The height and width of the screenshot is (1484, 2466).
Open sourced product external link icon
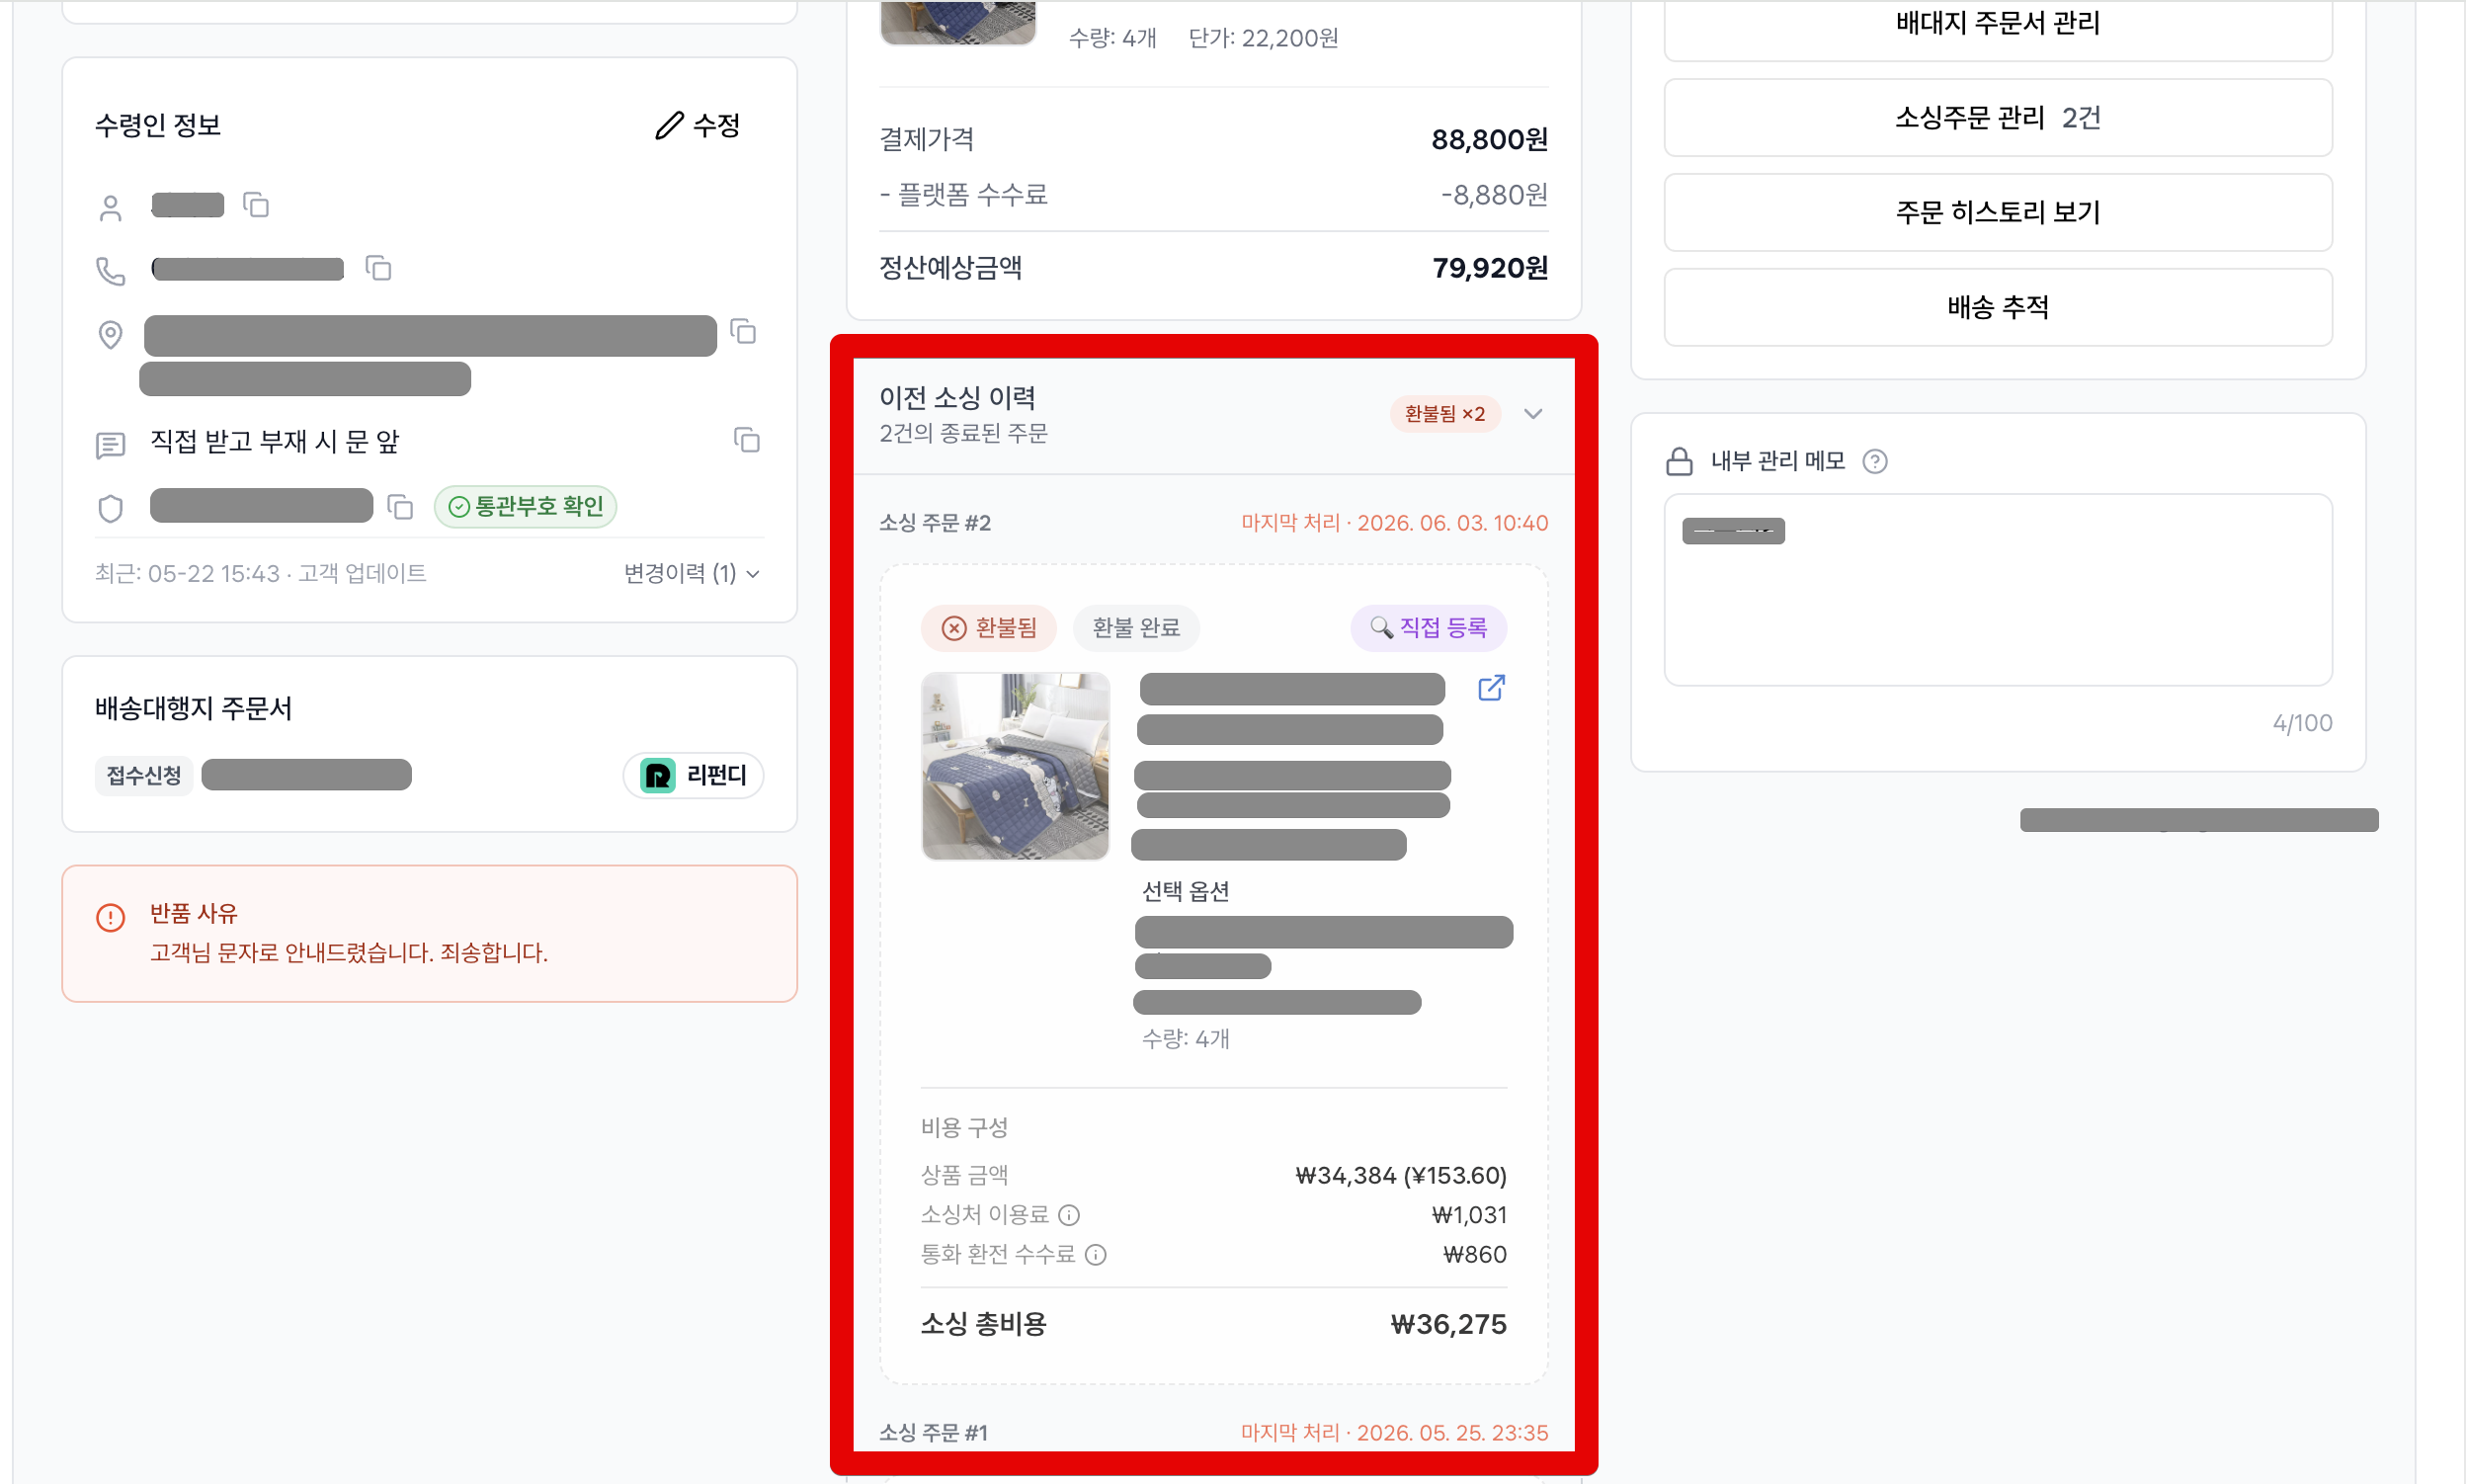pos(1491,688)
